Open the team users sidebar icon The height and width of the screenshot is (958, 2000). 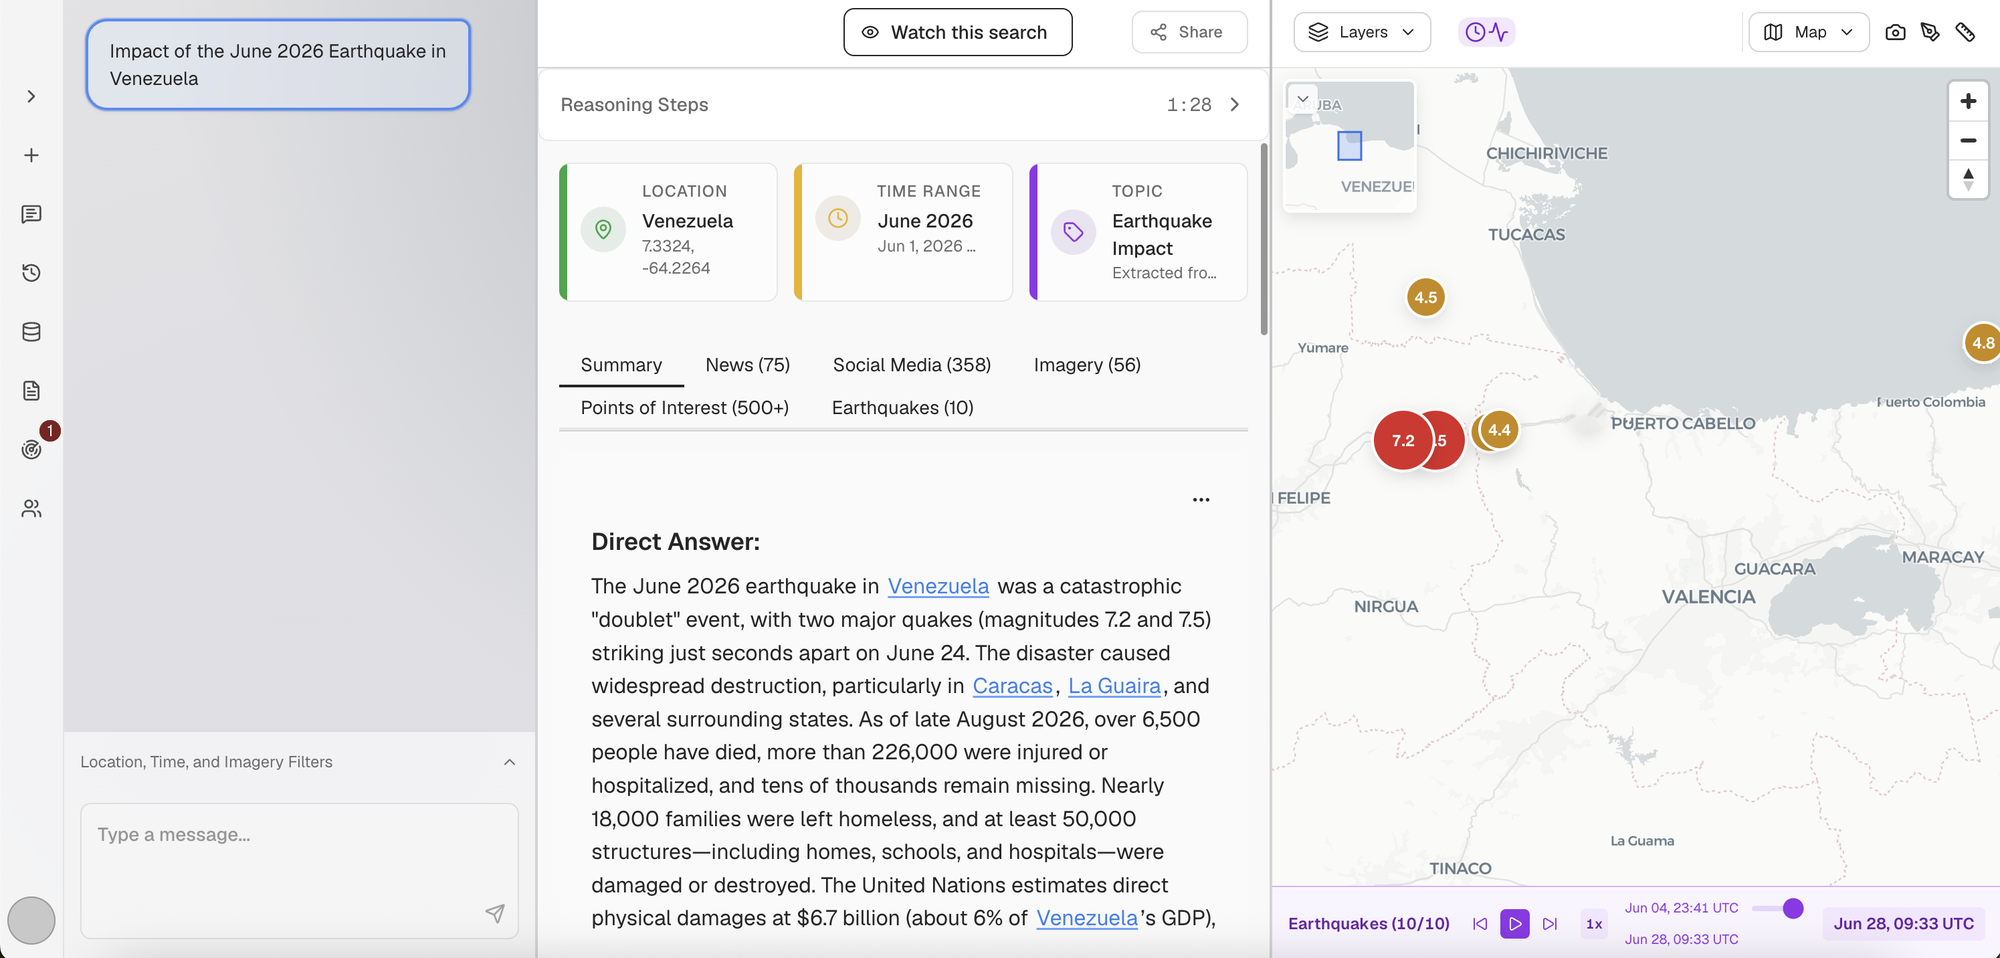click(x=31, y=509)
